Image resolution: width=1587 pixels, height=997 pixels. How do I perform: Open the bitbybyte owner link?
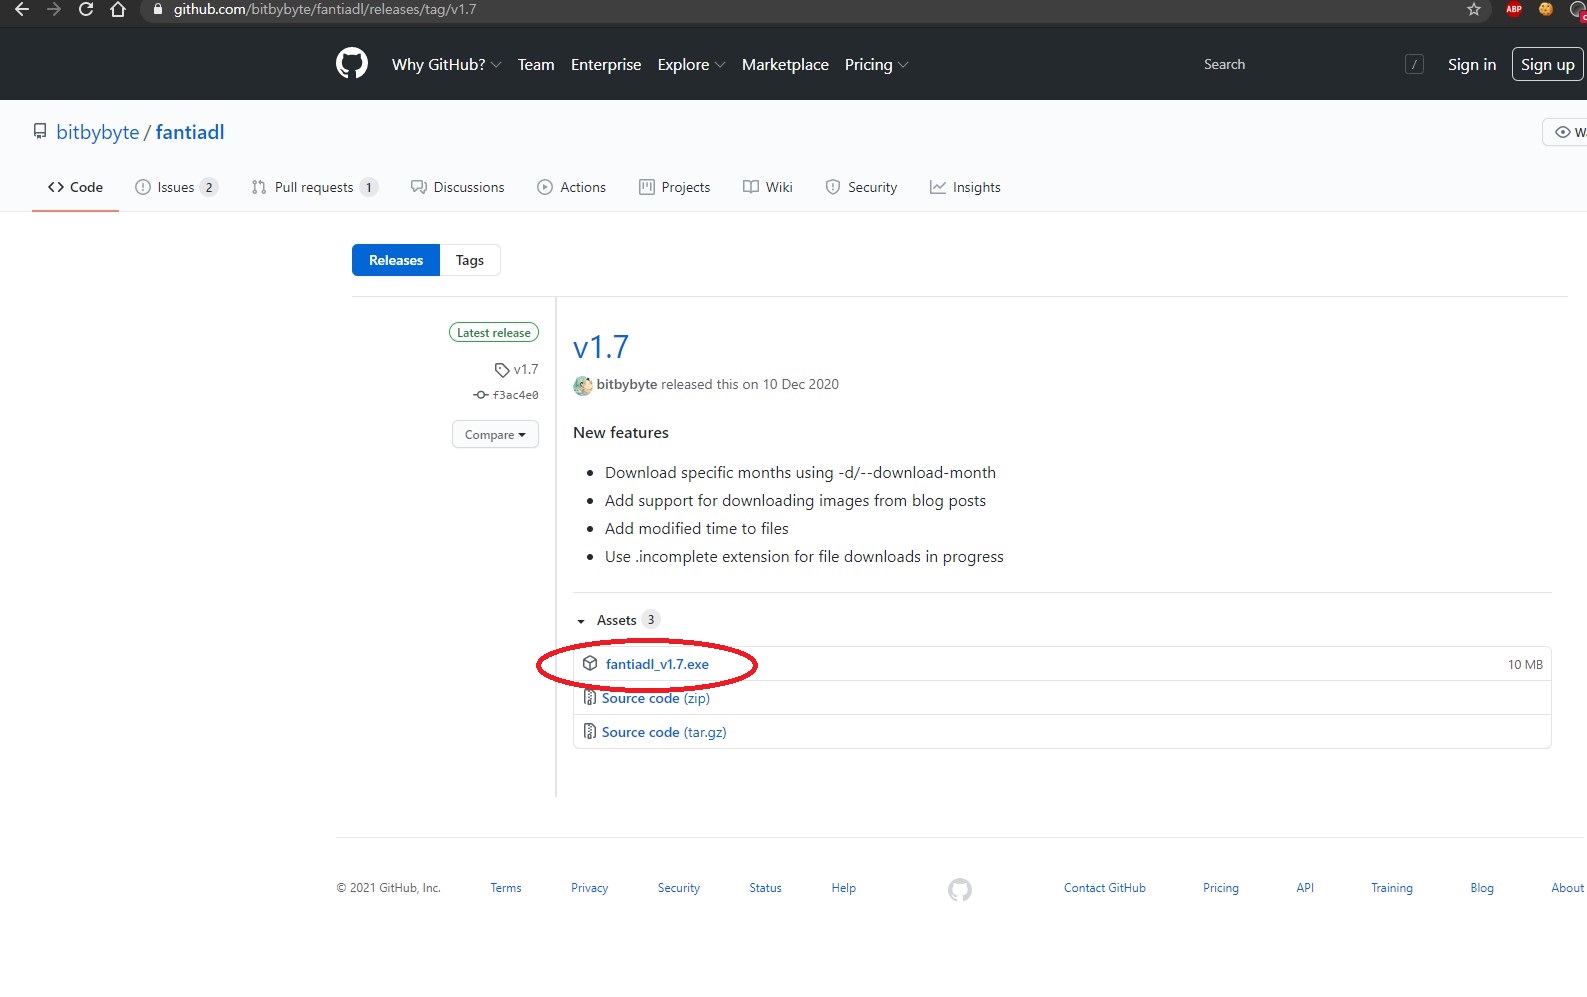click(98, 132)
